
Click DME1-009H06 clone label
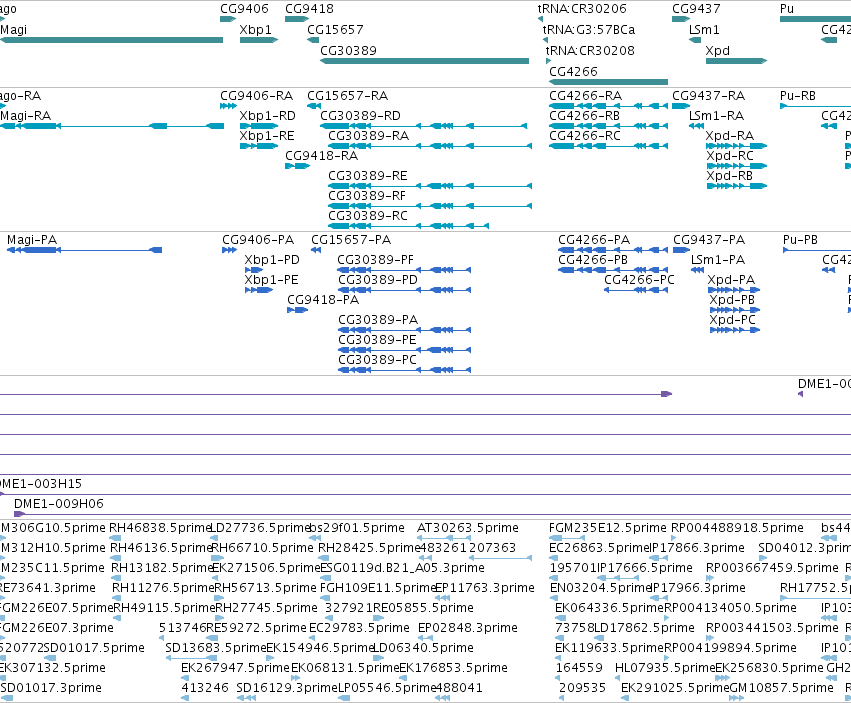click(59, 504)
